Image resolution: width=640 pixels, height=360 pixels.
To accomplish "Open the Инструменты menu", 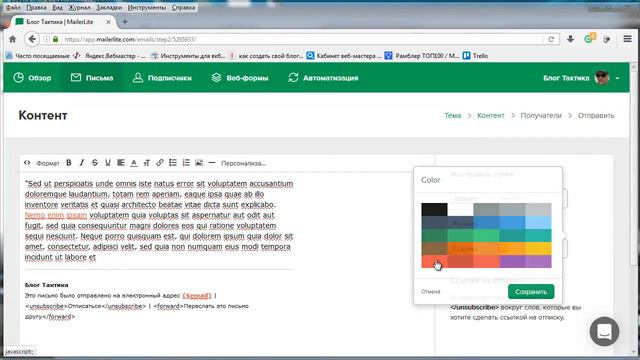I will click(x=147, y=7).
